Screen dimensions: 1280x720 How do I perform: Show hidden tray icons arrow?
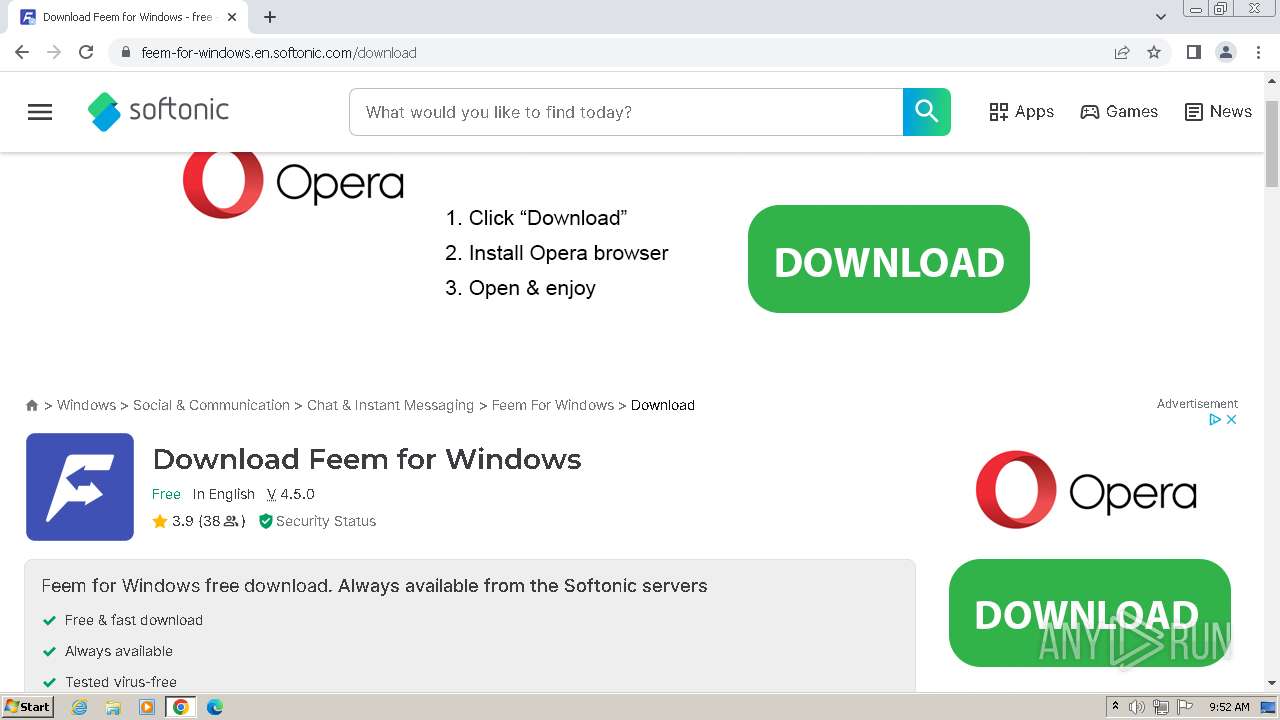point(1116,707)
